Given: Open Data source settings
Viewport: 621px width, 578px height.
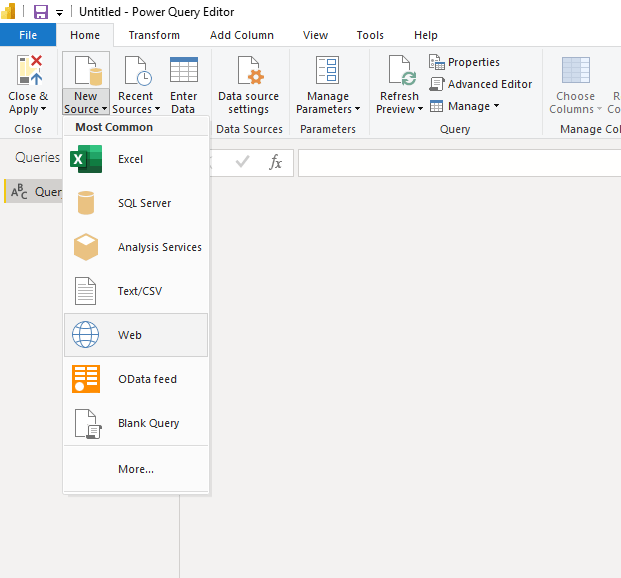Looking at the screenshot, I should [248, 84].
